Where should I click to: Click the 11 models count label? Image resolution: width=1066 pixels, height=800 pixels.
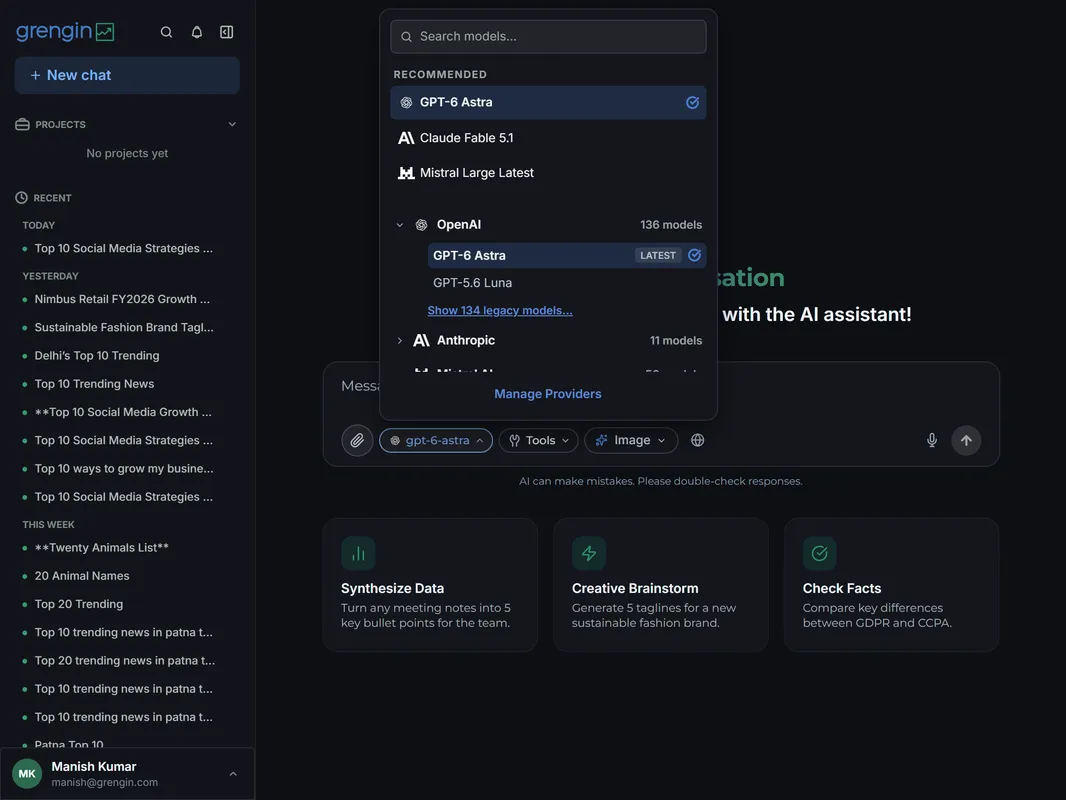[x=676, y=341]
